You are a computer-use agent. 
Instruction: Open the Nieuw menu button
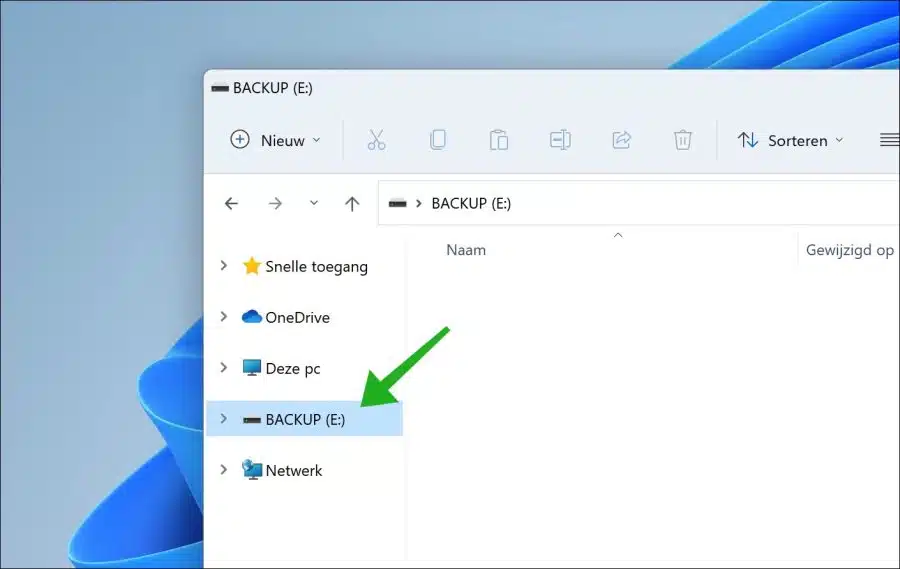276,140
